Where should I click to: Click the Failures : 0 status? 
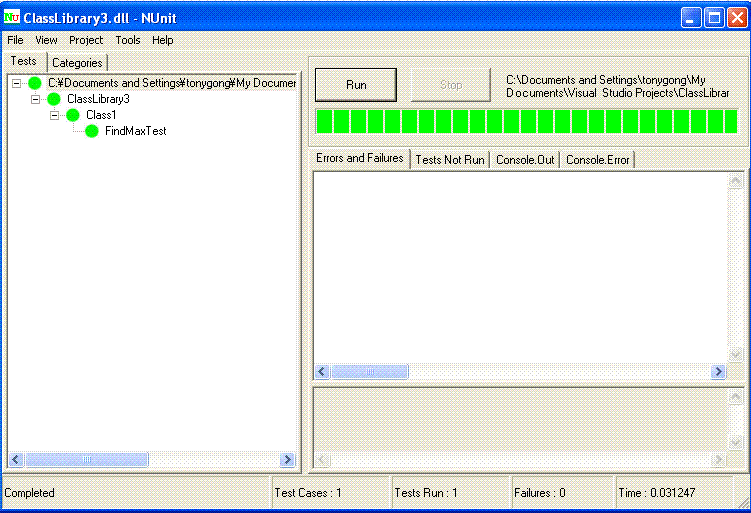coord(540,493)
